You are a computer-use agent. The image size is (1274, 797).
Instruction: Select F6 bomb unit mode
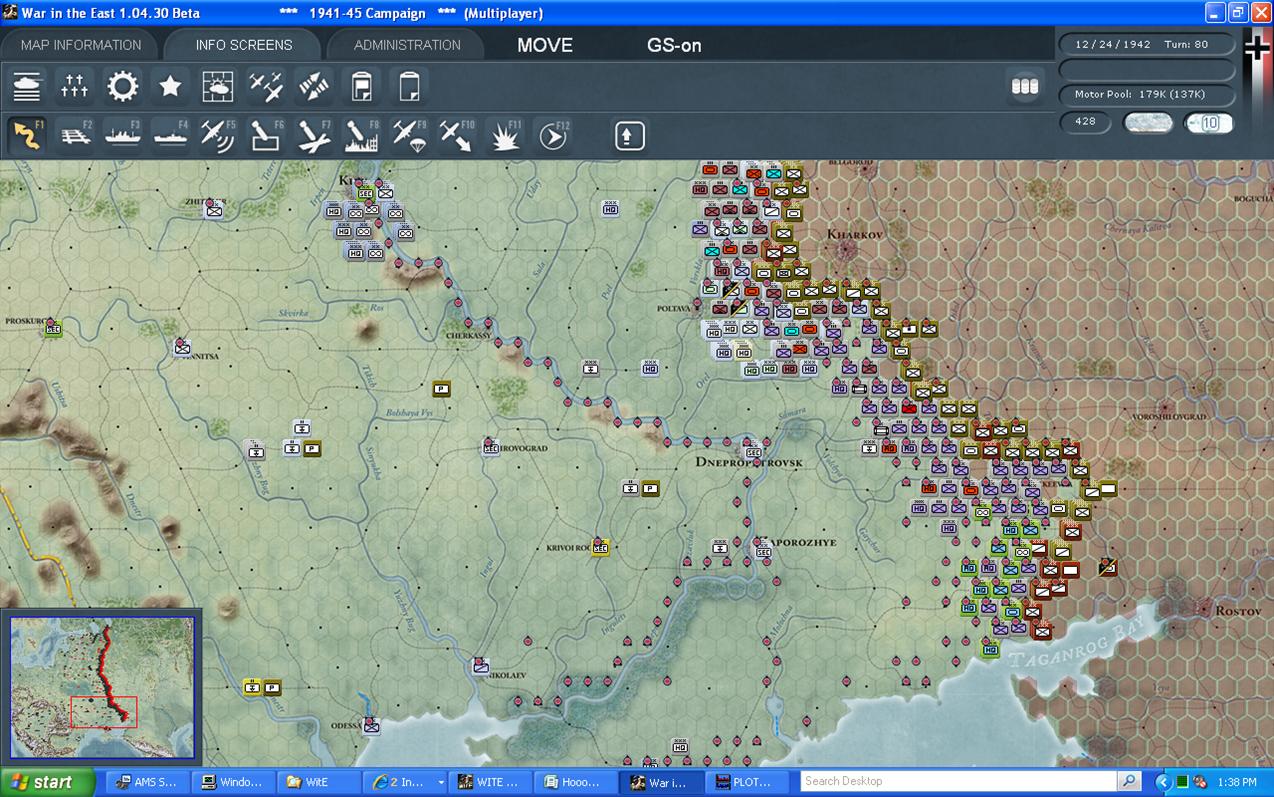[266, 135]
